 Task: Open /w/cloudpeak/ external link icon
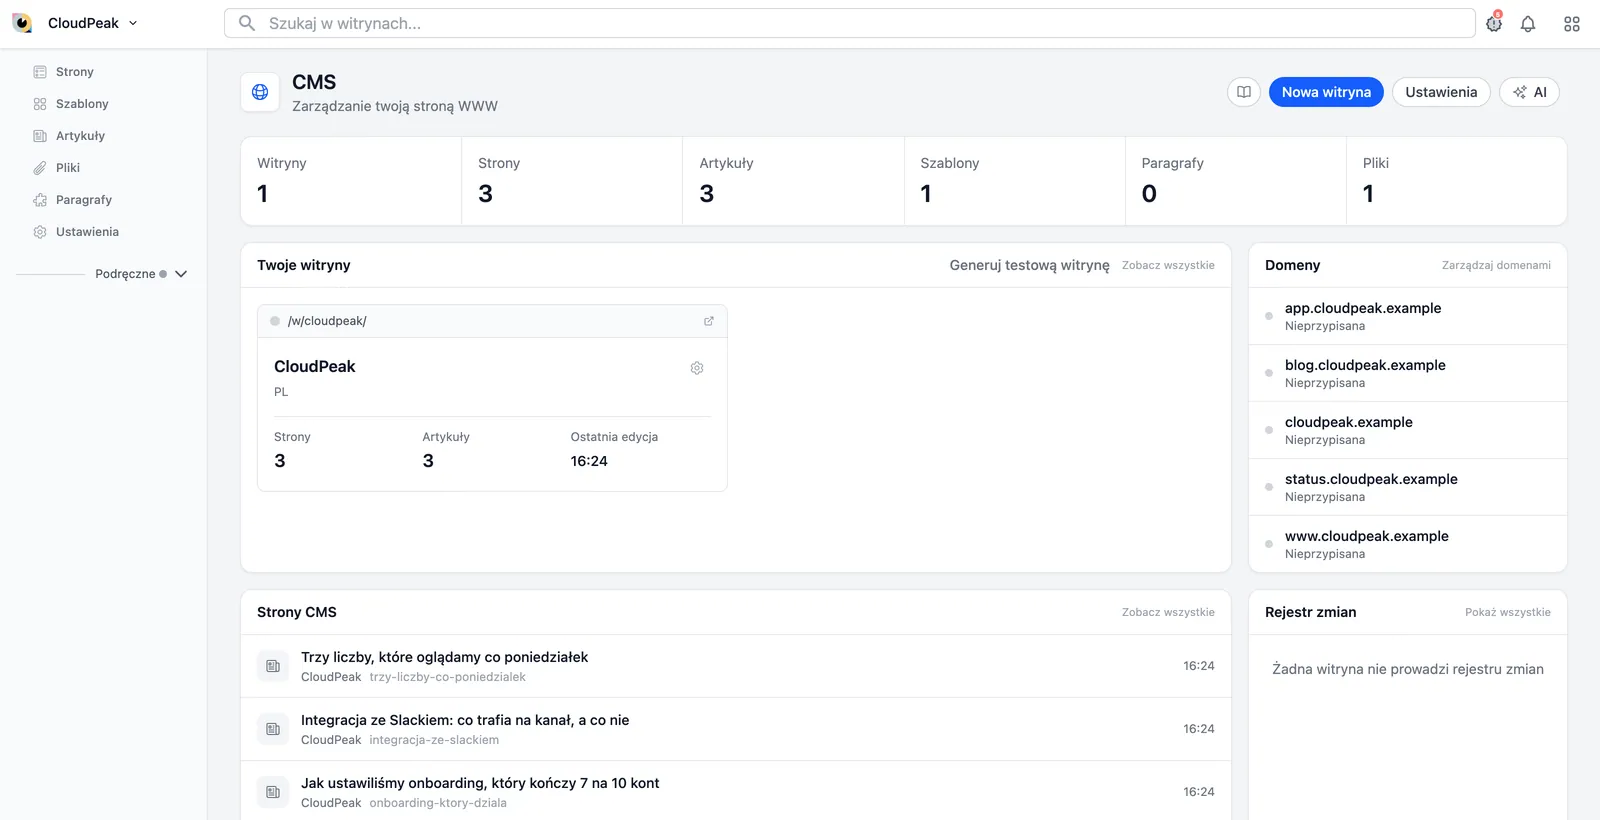[709, 321]
